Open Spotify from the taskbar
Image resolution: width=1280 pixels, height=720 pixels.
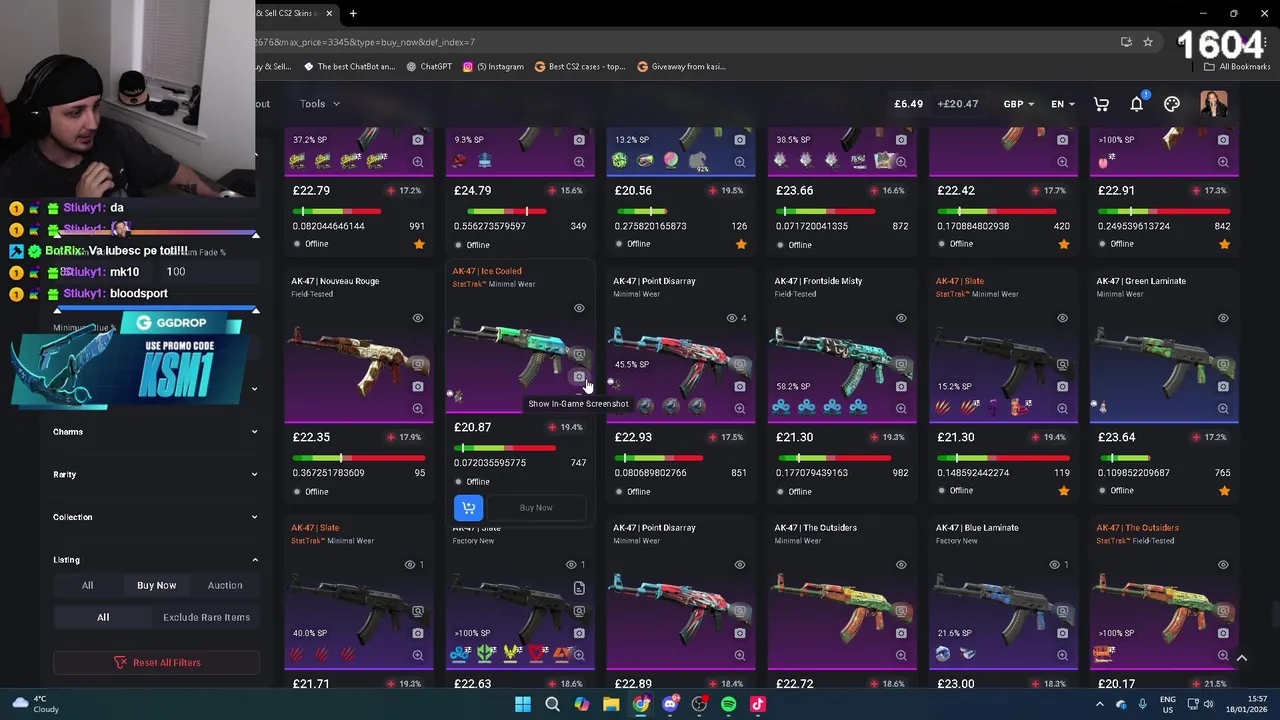(x=728, y=704)
